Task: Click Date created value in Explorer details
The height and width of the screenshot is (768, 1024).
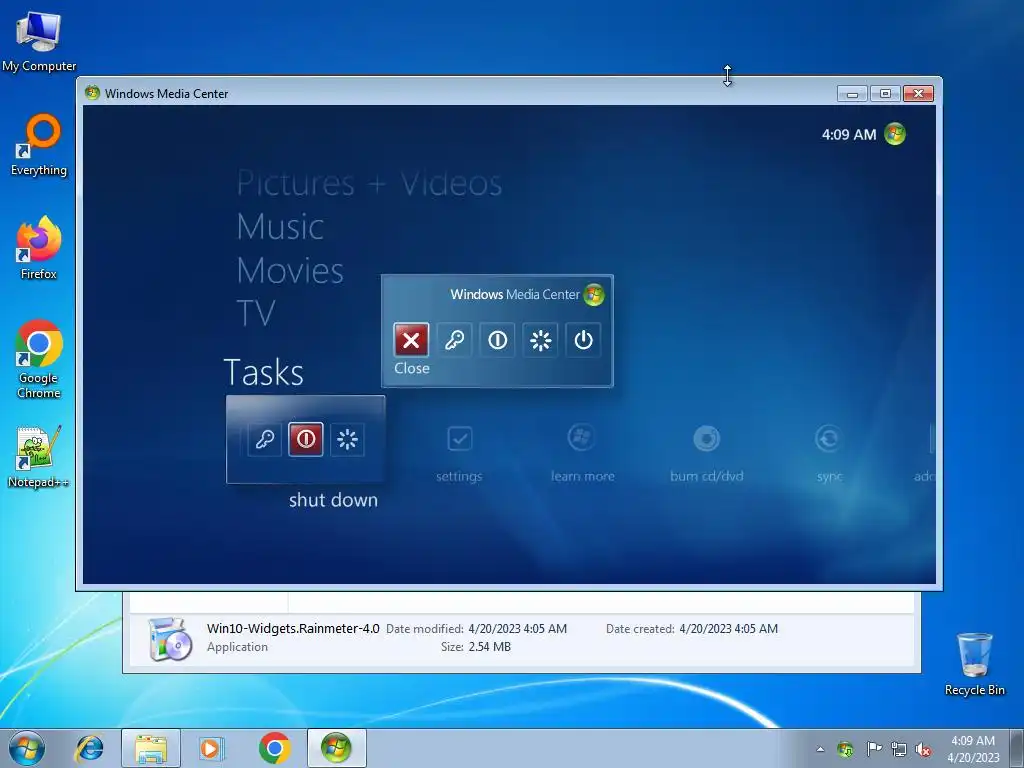Action: click(x=729, y=629)
